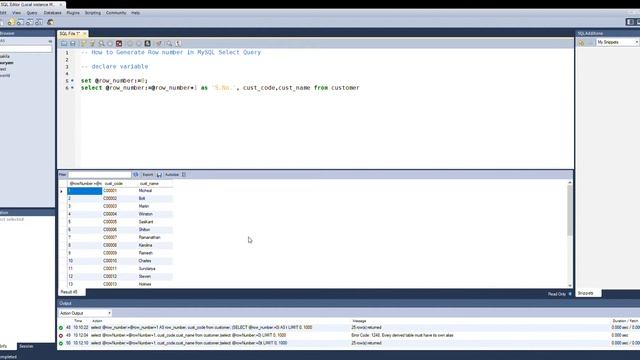The height and width of the screenshot is (360, 640).
Task: Refresh result set icon beside filter
Action: click(136, 175)
